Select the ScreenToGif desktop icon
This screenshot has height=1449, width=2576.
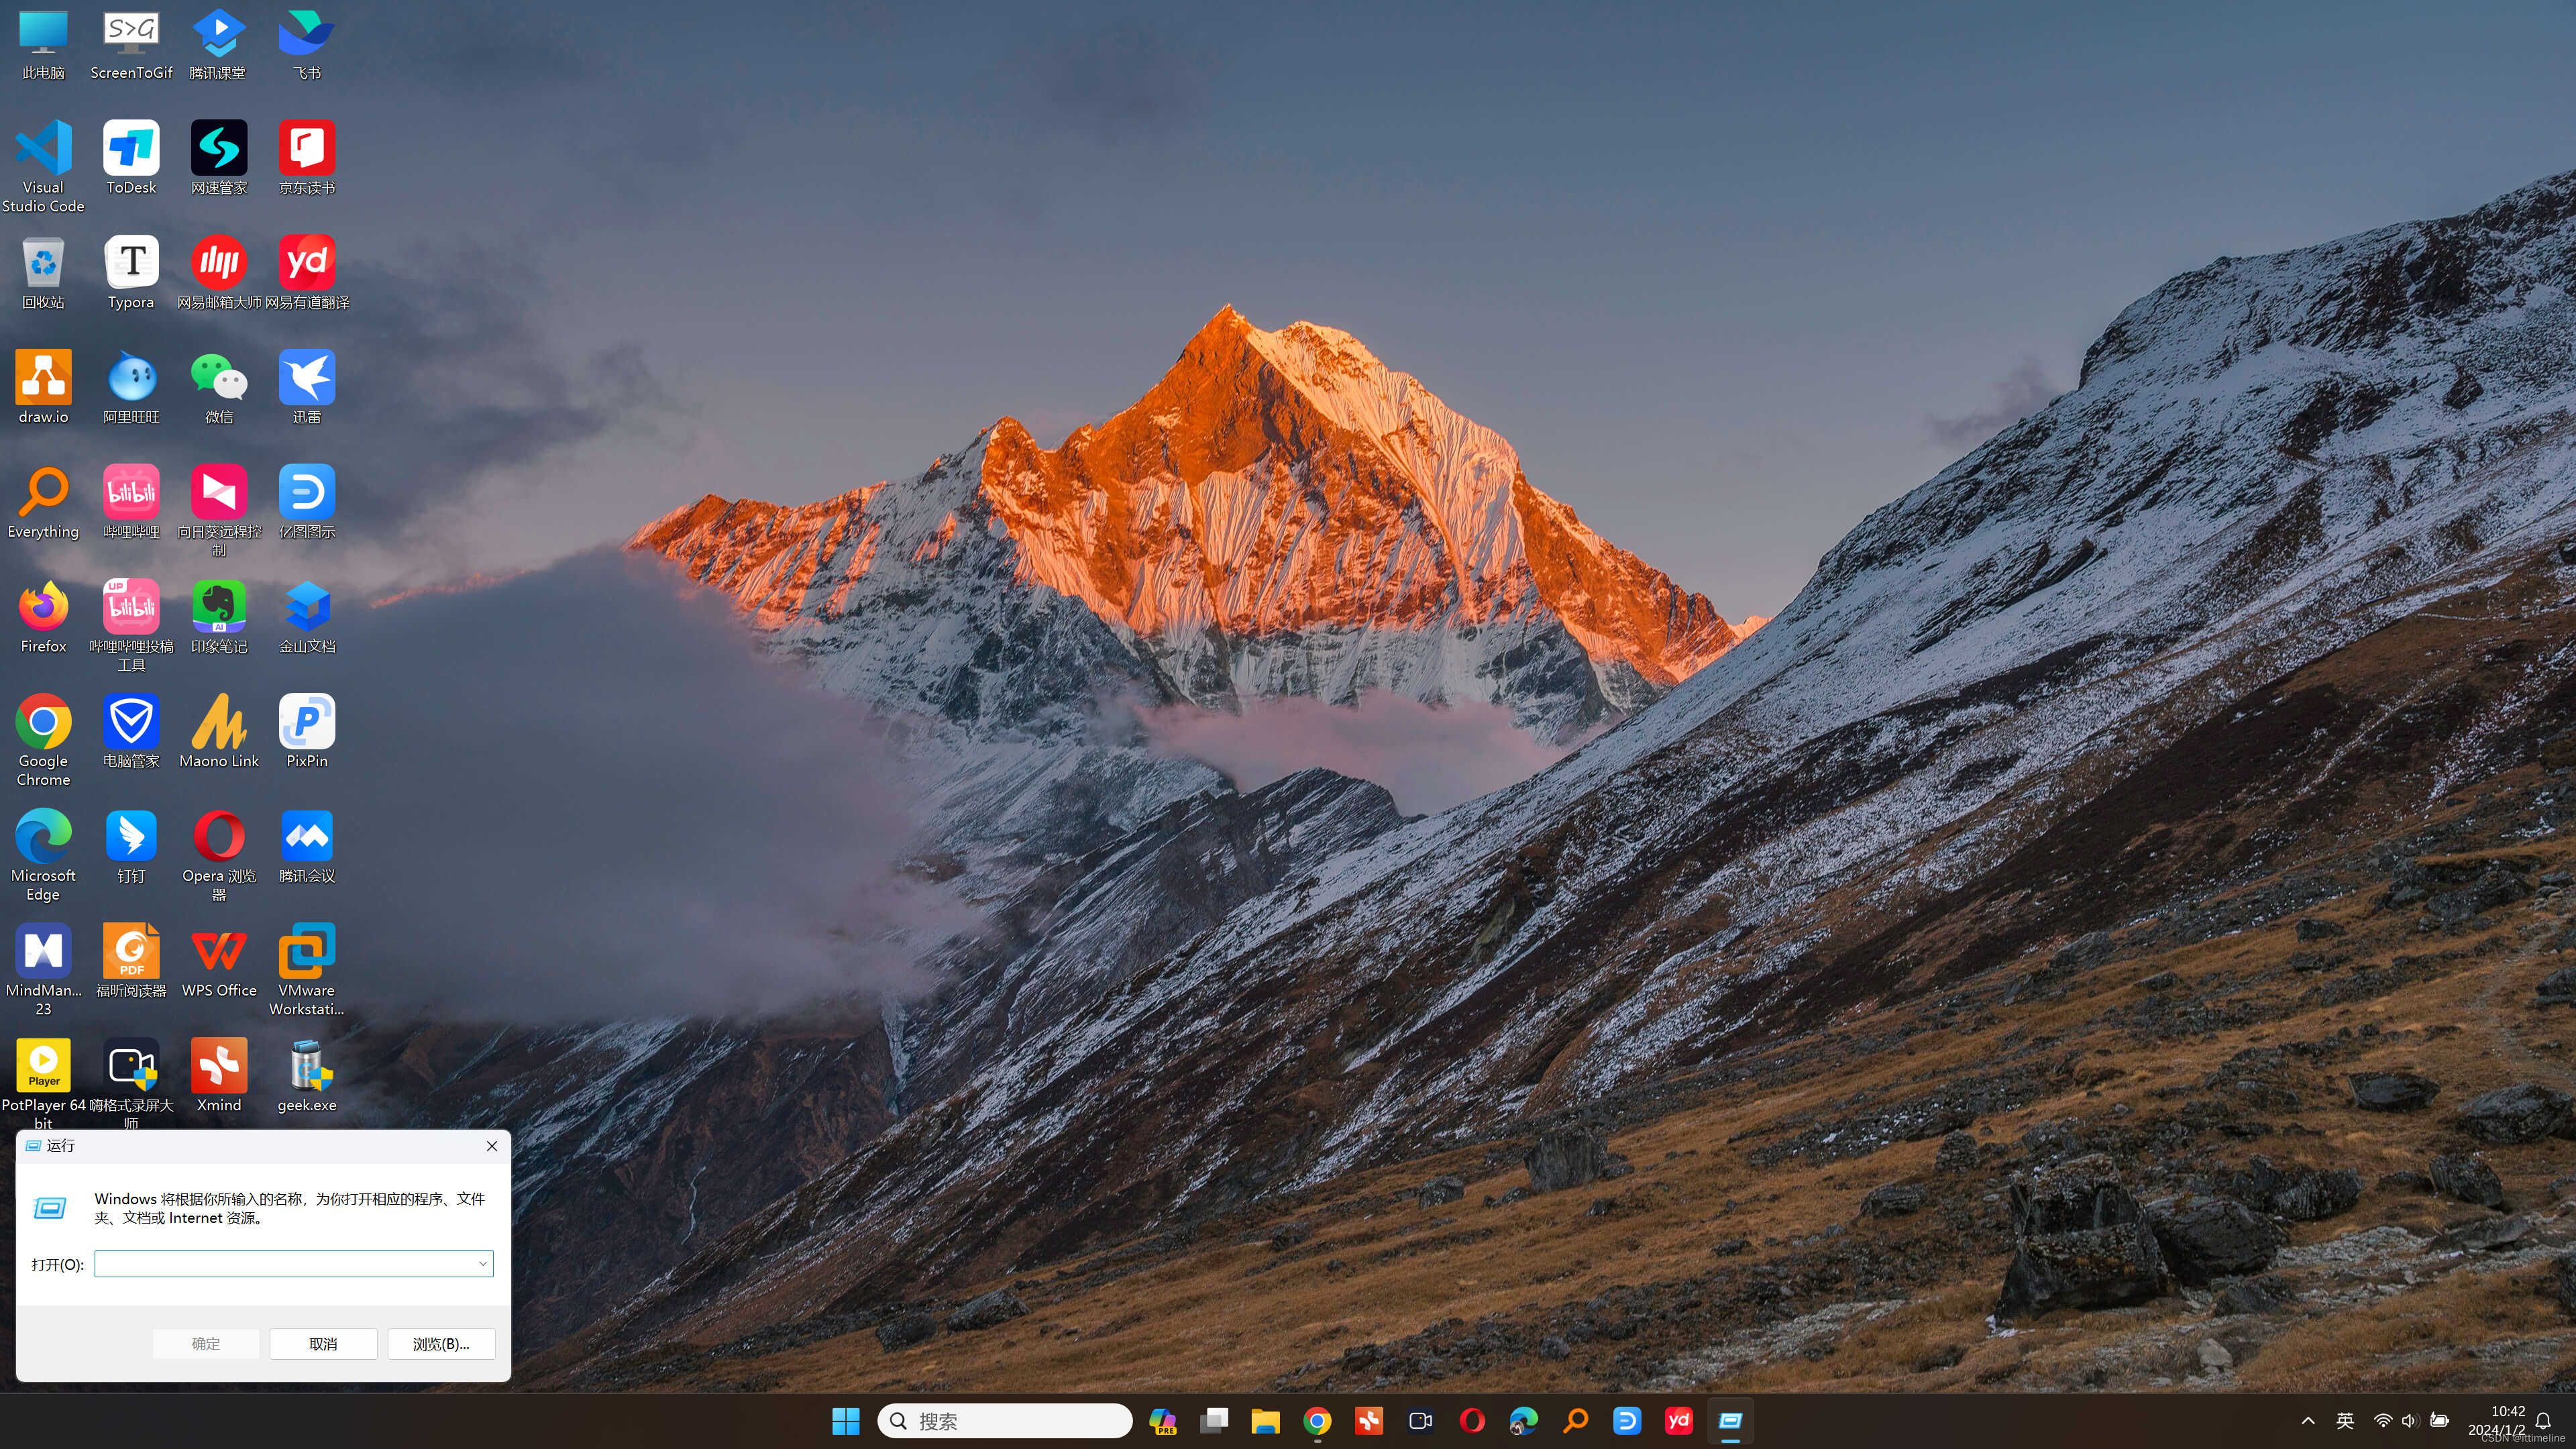pos(131,44)
